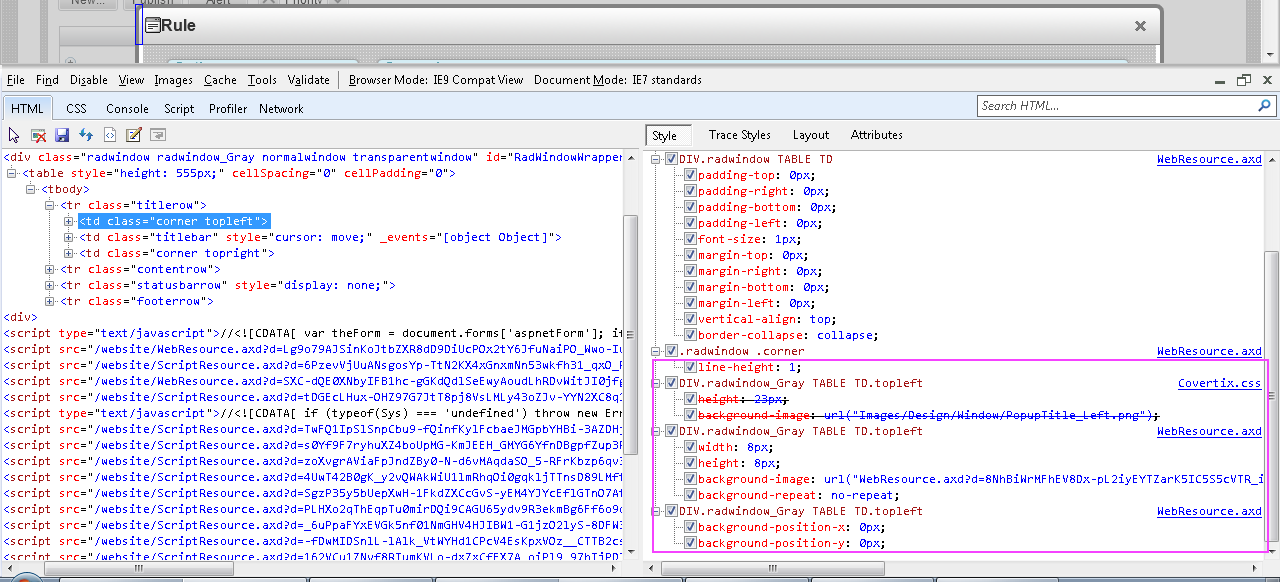The image size is (1280, 582).
Task: Click the word wrap toolbar icon
Action: tap(158, 135)
